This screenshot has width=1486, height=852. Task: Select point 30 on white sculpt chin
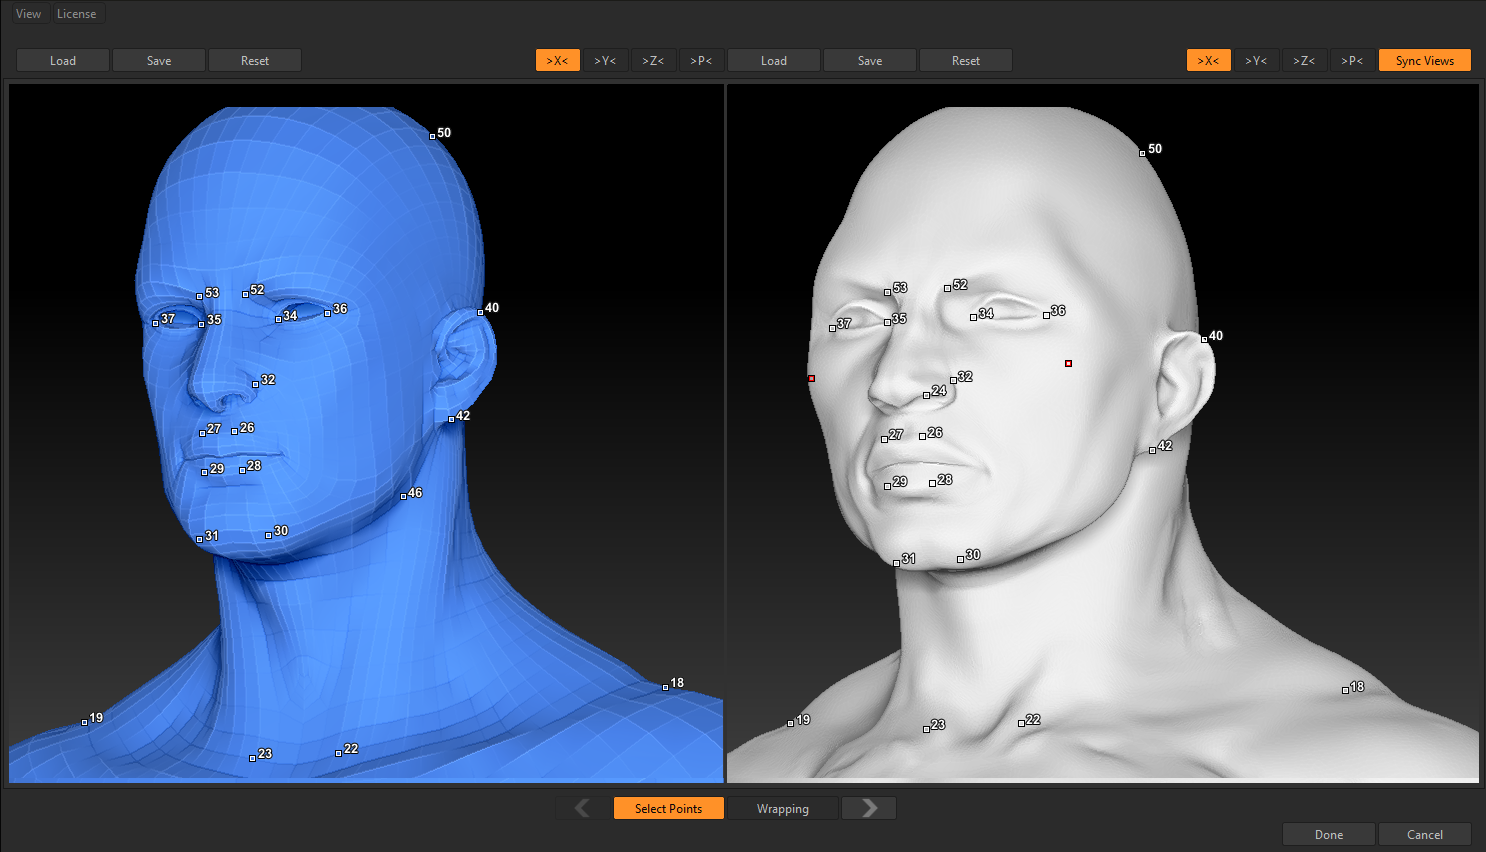coord(960,559)
